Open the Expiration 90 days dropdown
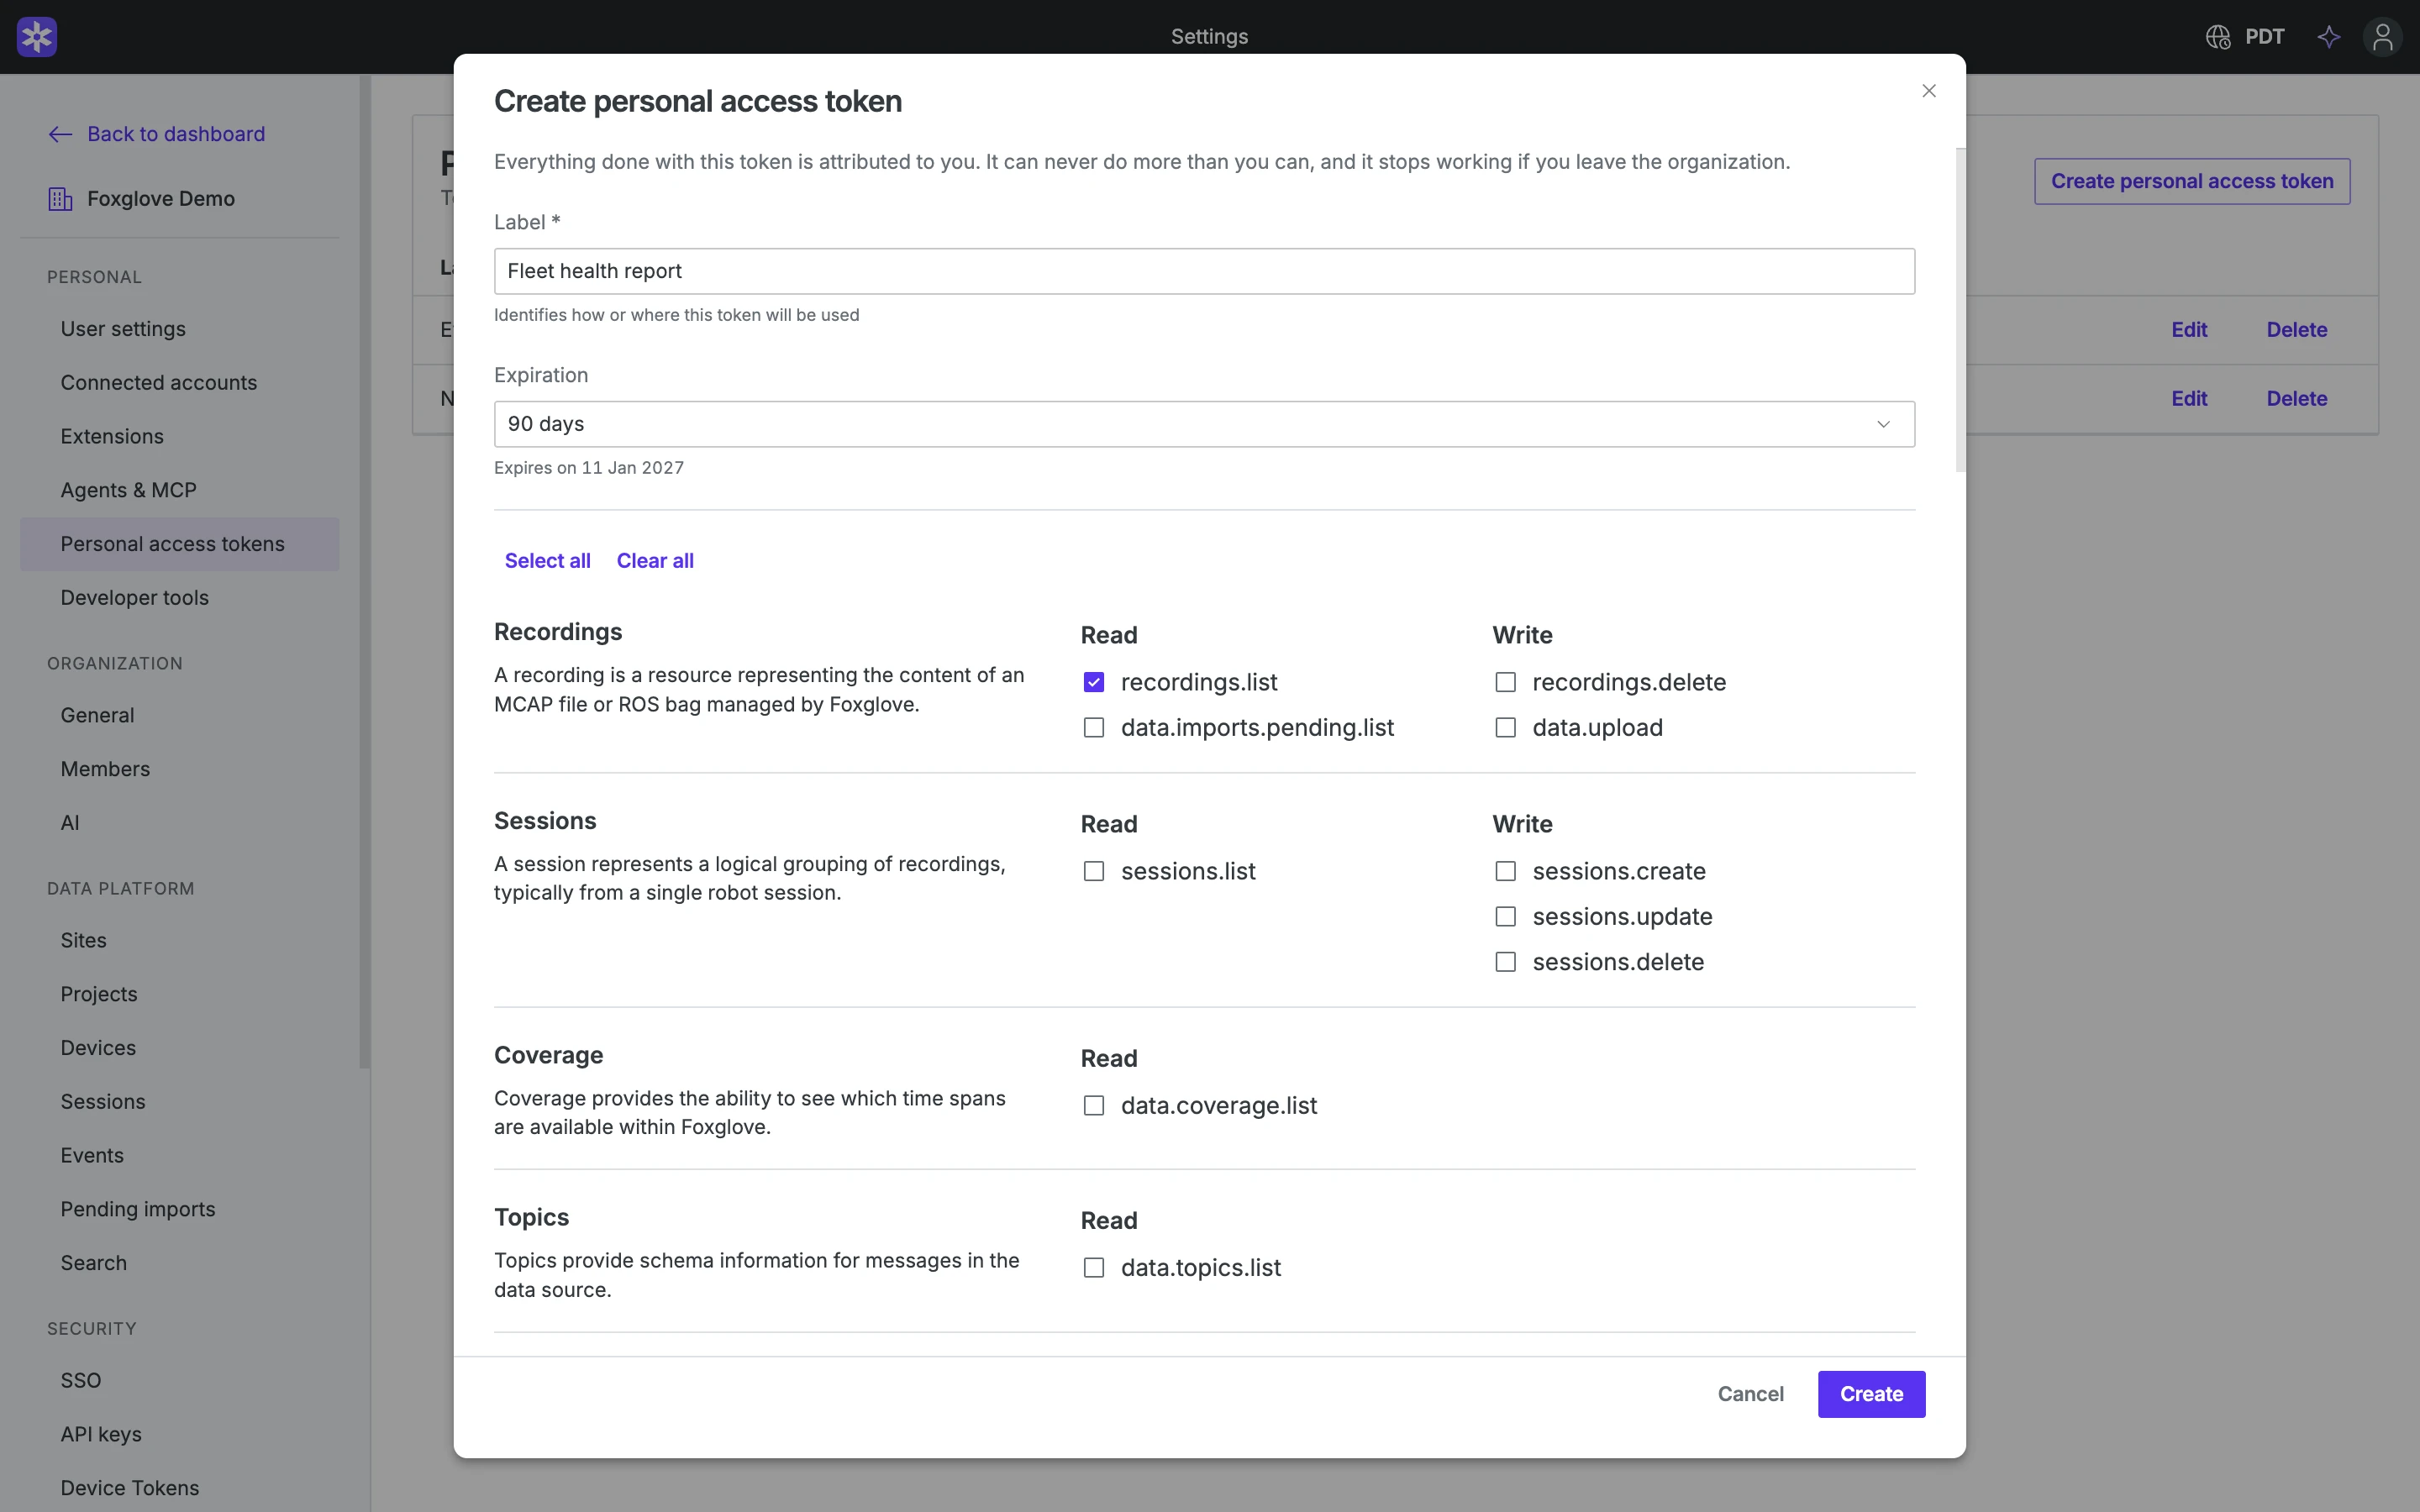 (x=1204, y=424)
